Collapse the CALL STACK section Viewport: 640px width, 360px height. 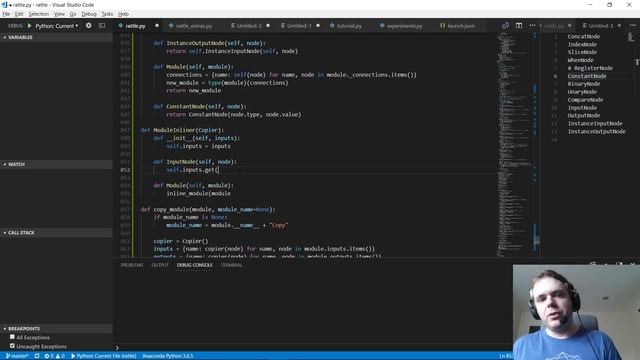coord(56,232)
